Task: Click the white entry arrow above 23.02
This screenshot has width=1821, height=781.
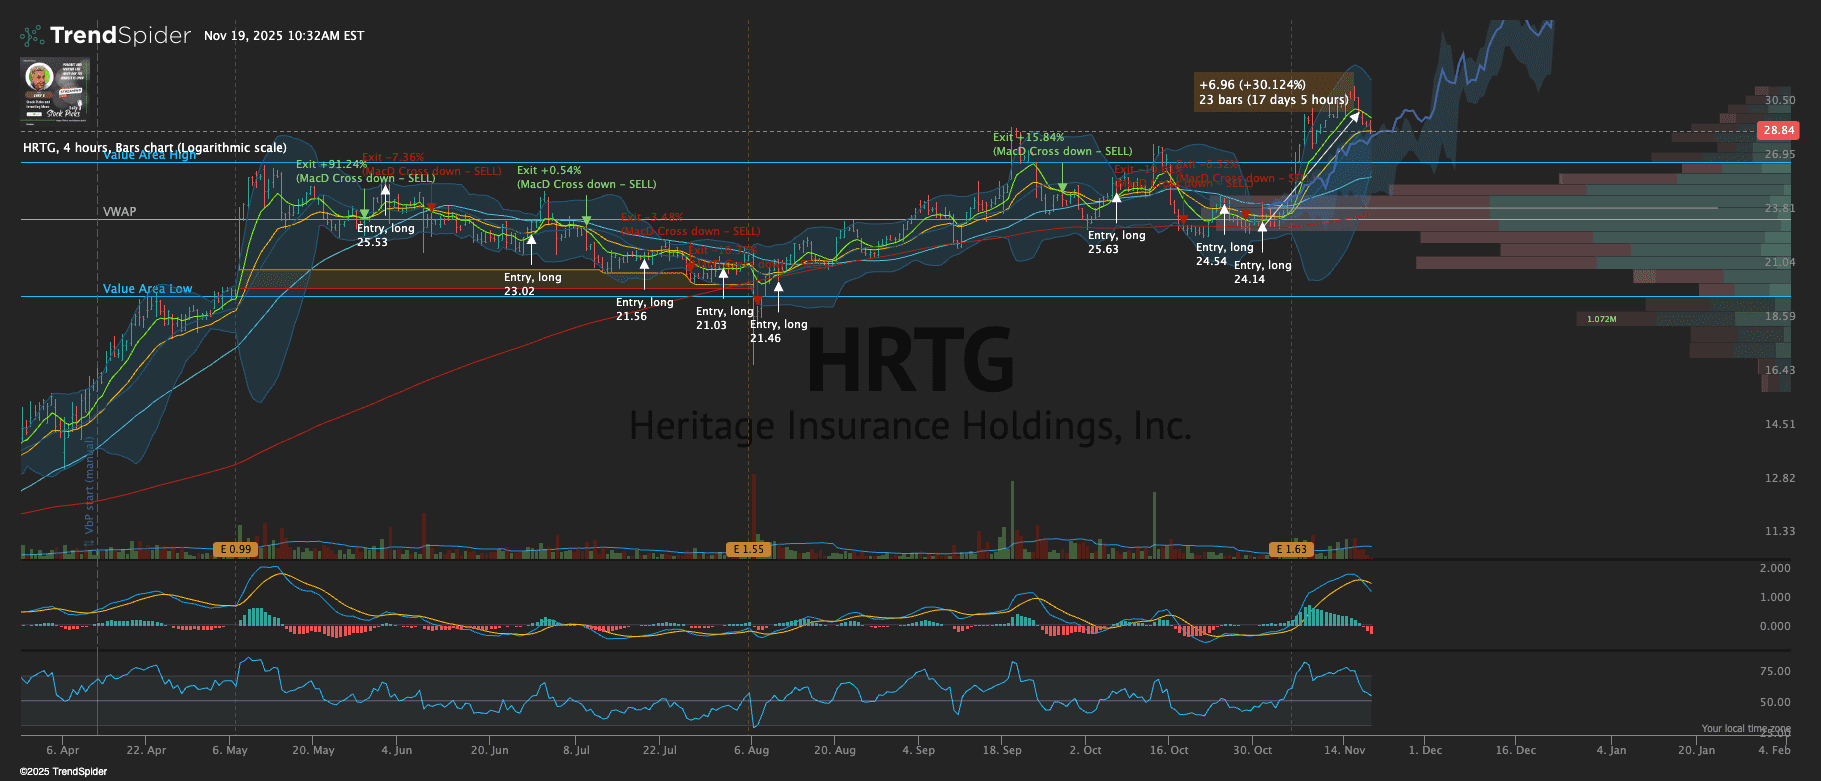Action: point(532,240)
